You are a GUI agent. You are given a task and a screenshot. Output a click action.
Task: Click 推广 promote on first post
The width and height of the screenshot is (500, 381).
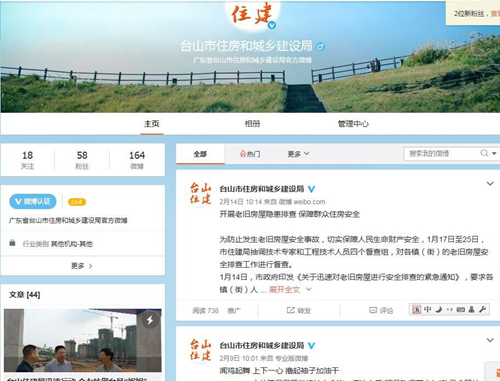point(234,311)
